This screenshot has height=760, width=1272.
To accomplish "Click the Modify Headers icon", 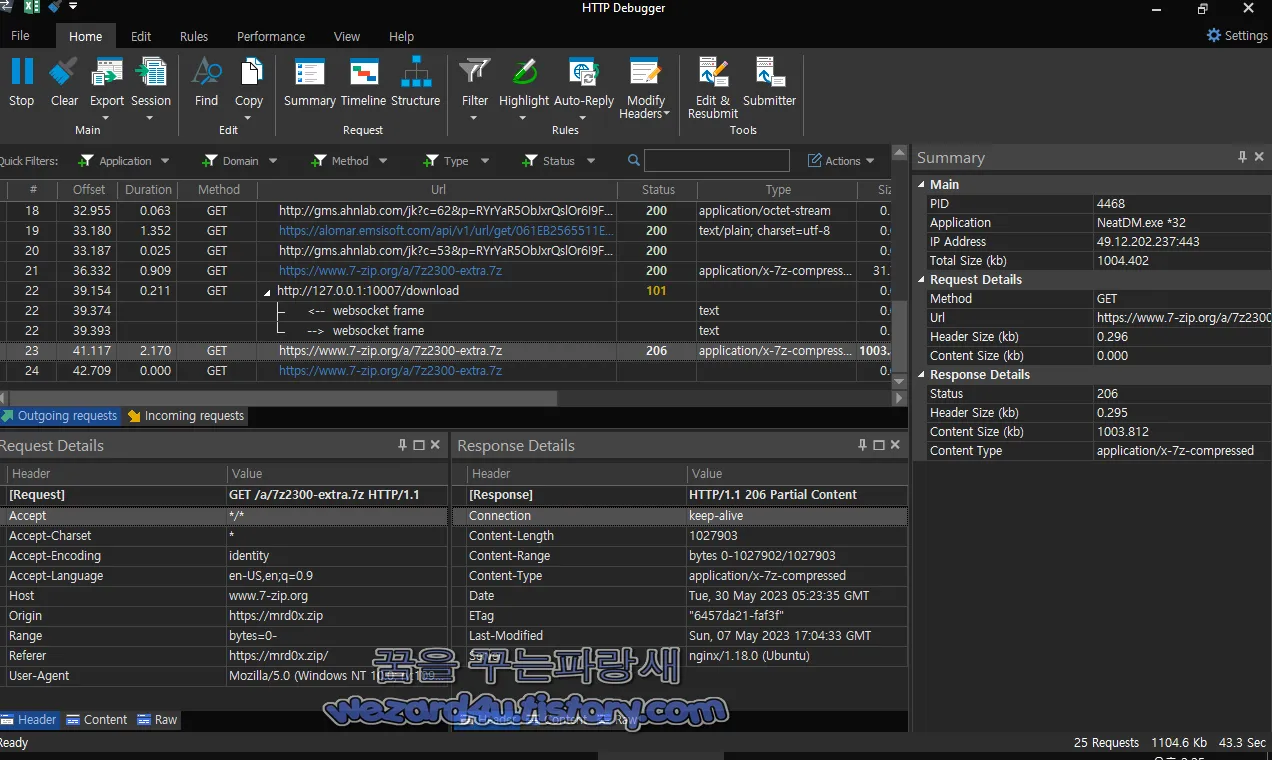I will 646,72.
